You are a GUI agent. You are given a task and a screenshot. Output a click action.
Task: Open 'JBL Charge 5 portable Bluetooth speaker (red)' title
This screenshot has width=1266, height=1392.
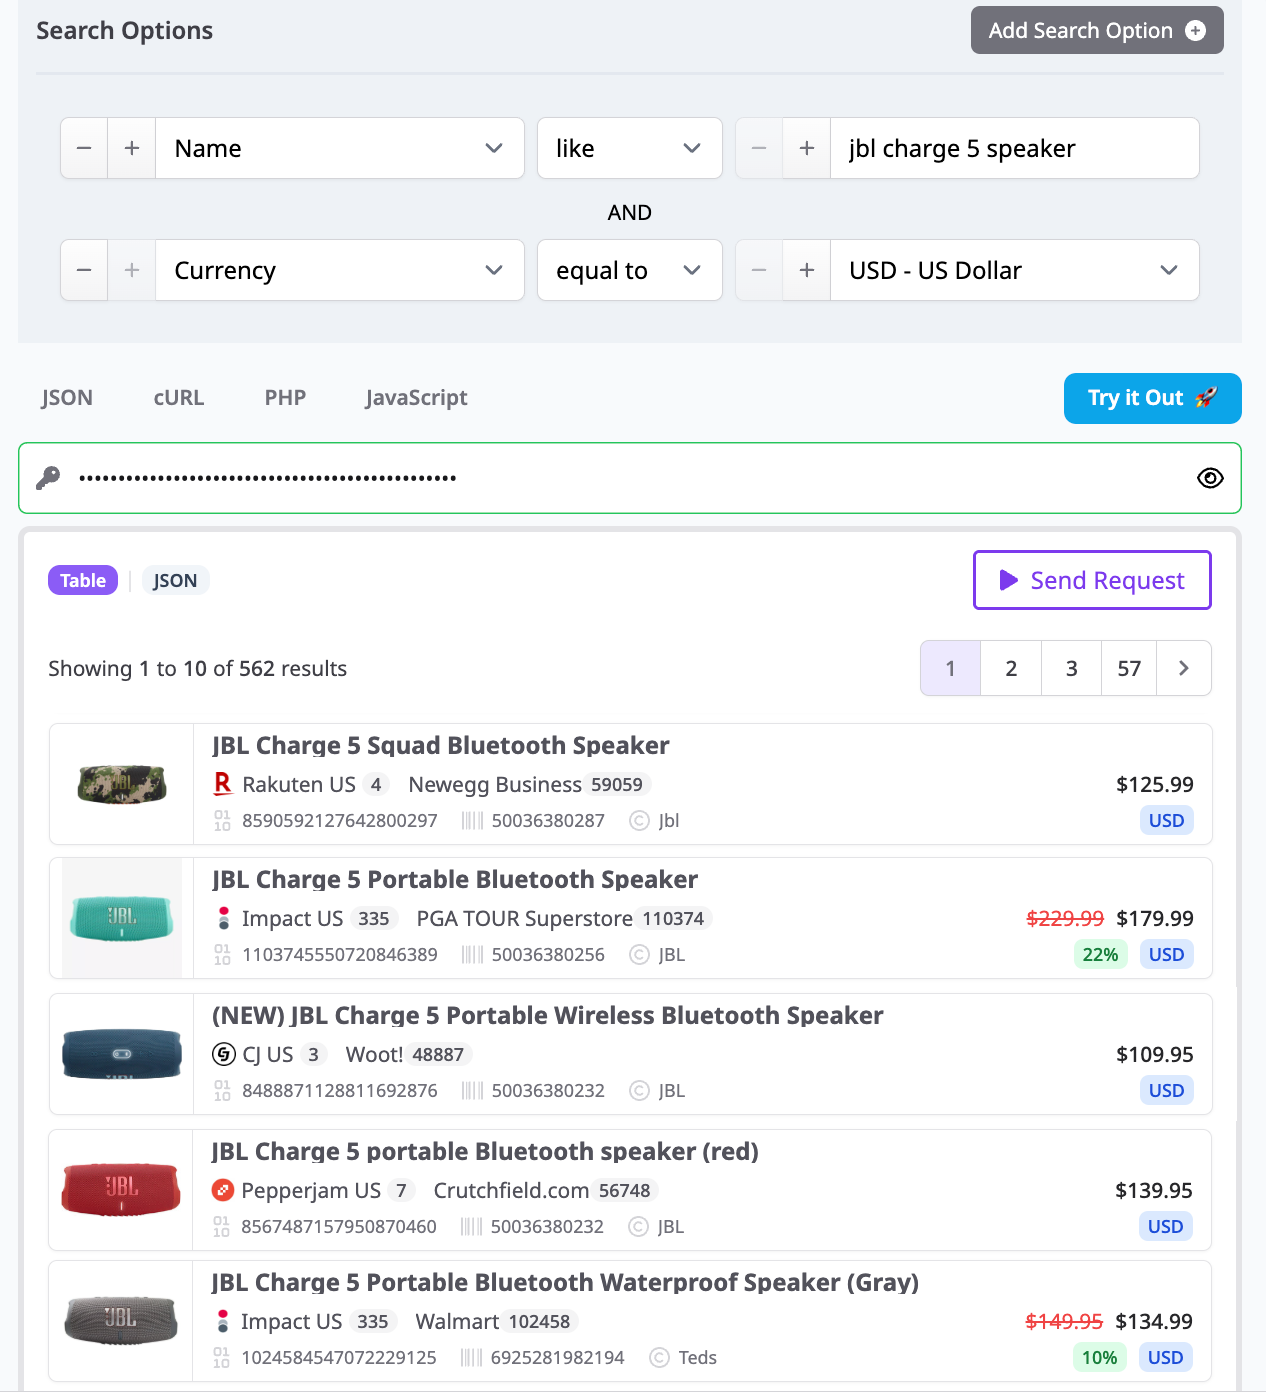click(x=485, y=1152)
